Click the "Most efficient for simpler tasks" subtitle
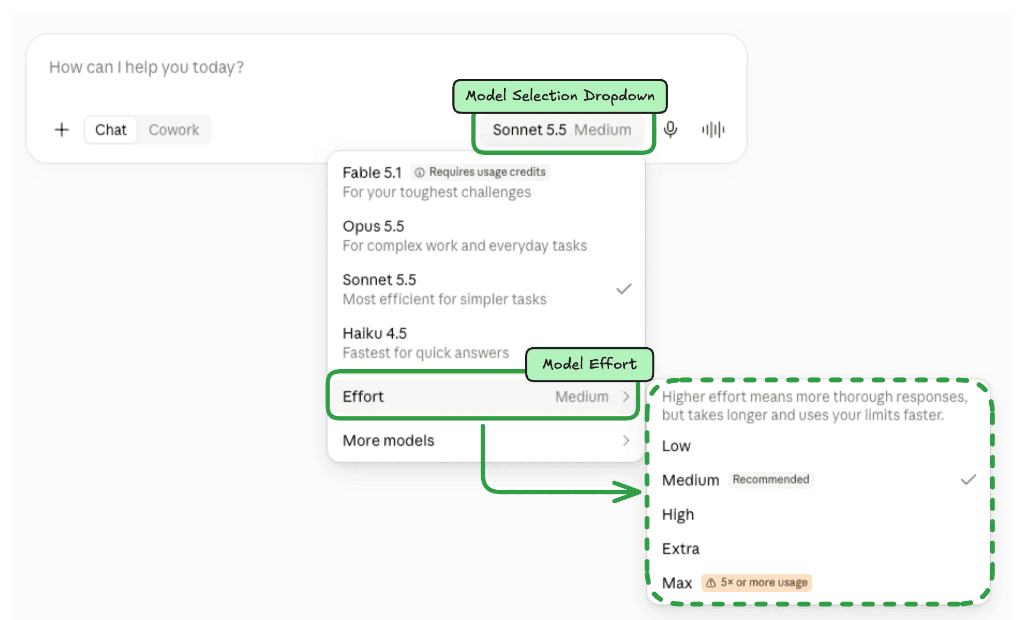 [445, 299]
